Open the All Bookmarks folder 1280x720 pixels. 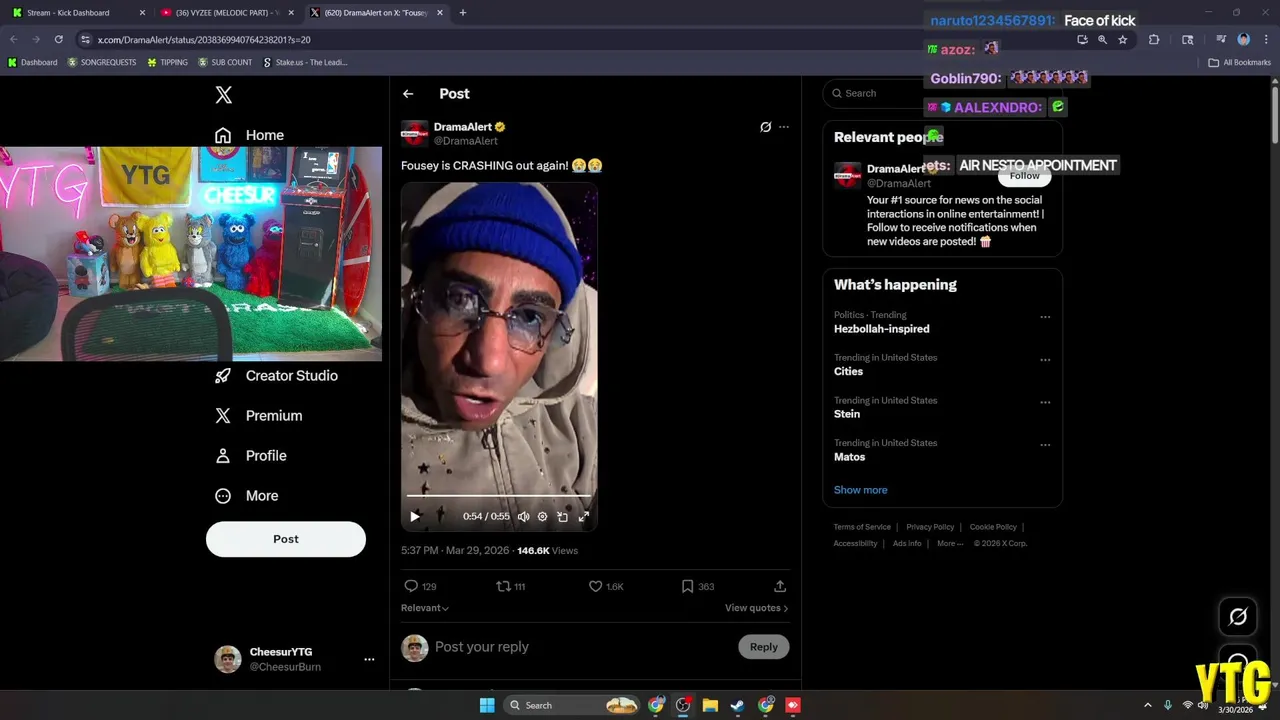point(1240,62)
